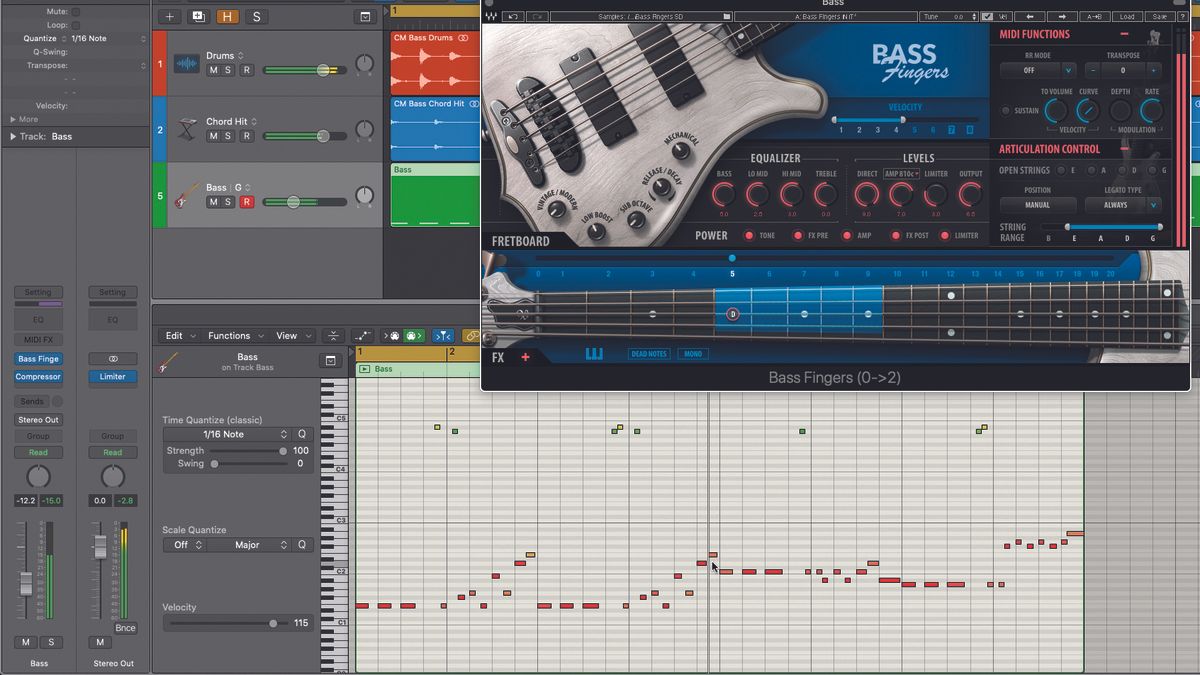Switch to the FX tab in Bass Fingers
Screen dimensions: 1200x675
(x=496, y=356)
